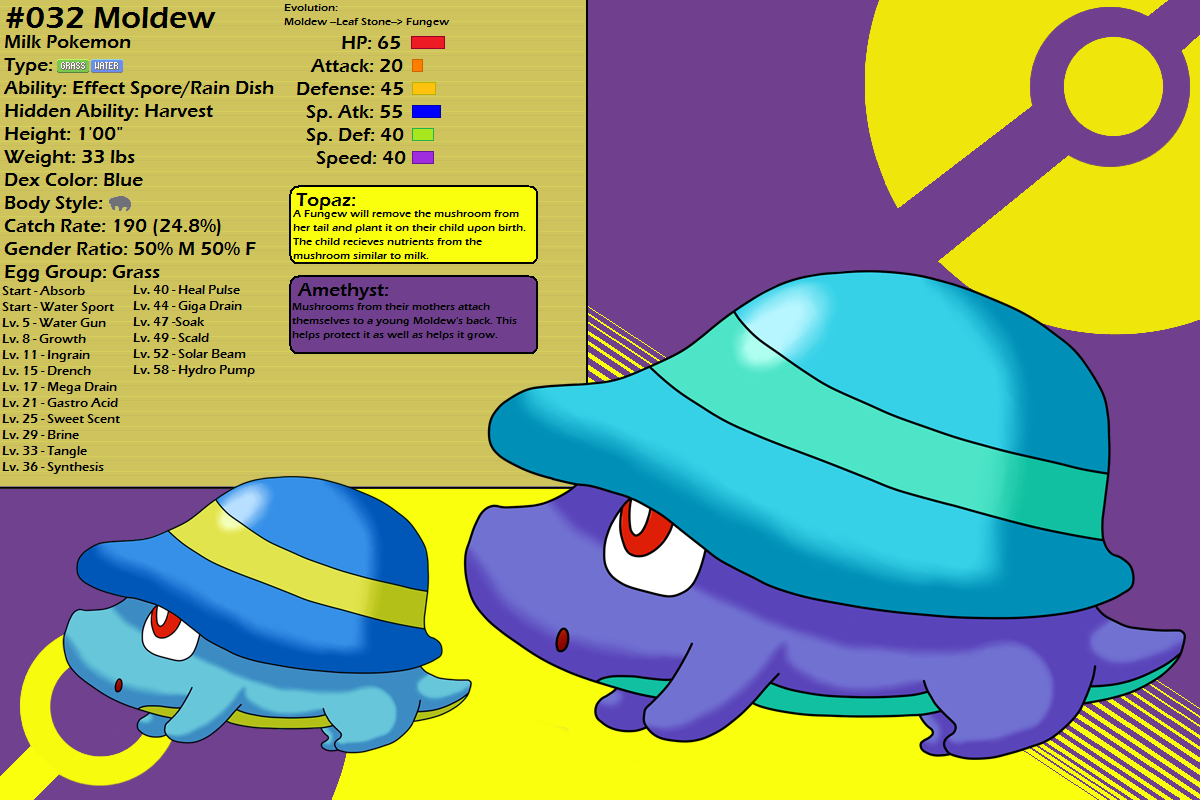Click the 'Lv. 33 - Tangle' move entry
The width and height of the screenshot is (1200, 800).
click(x=45, y=450)
